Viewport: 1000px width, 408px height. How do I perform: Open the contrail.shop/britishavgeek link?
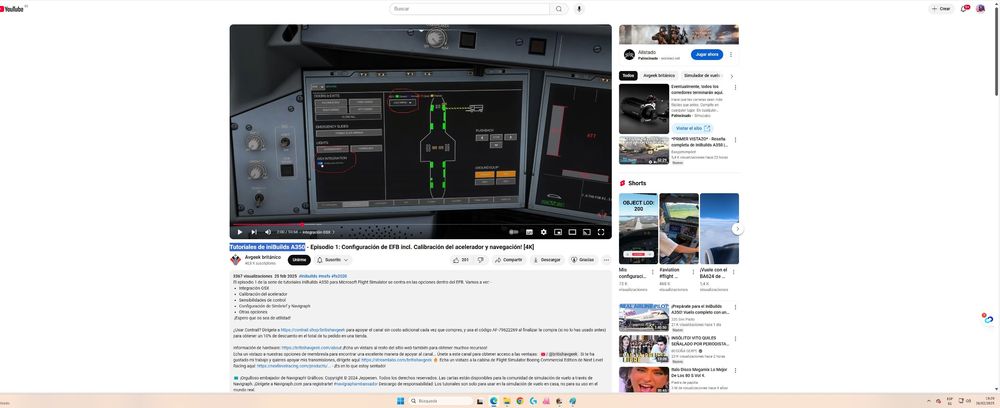(313, 330)
